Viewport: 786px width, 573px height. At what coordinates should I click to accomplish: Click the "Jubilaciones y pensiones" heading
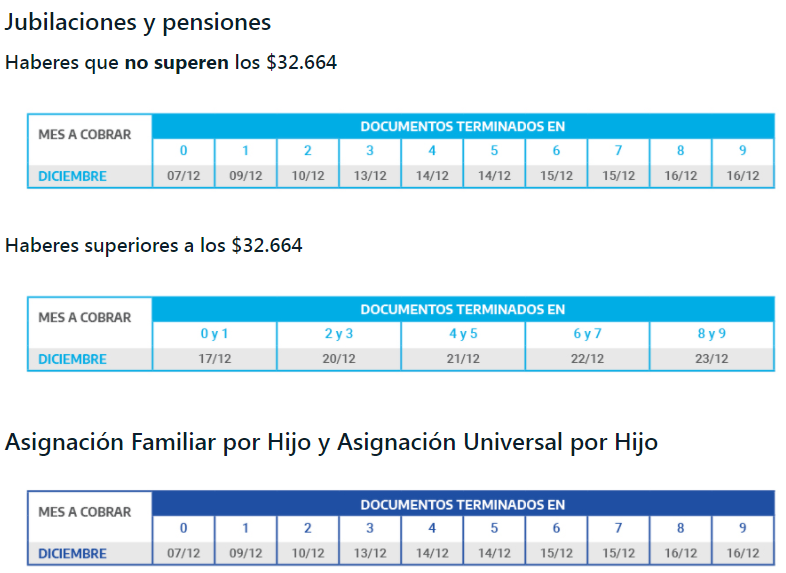[x=138, y=22]
